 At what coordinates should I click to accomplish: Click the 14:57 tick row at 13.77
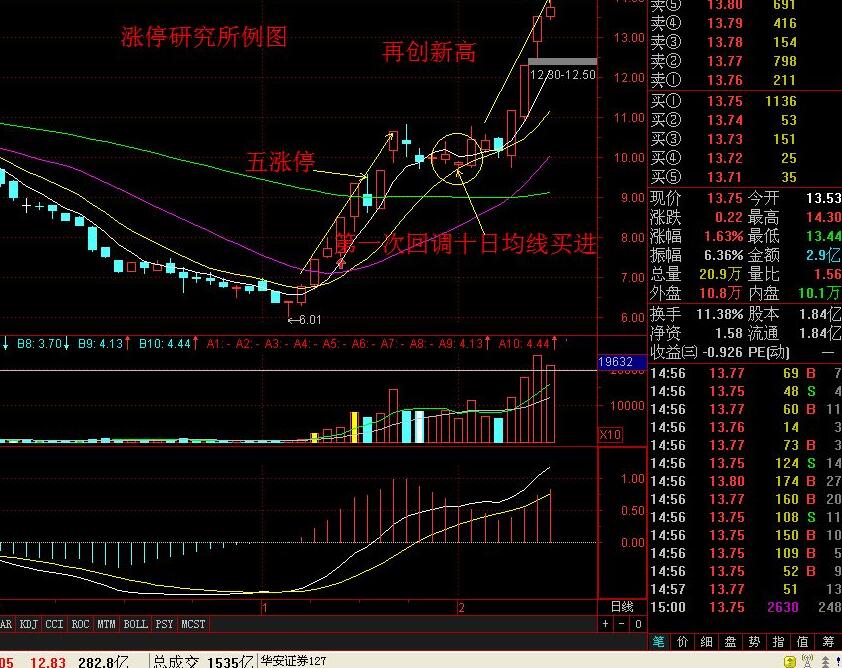click(x=745, y=589)
